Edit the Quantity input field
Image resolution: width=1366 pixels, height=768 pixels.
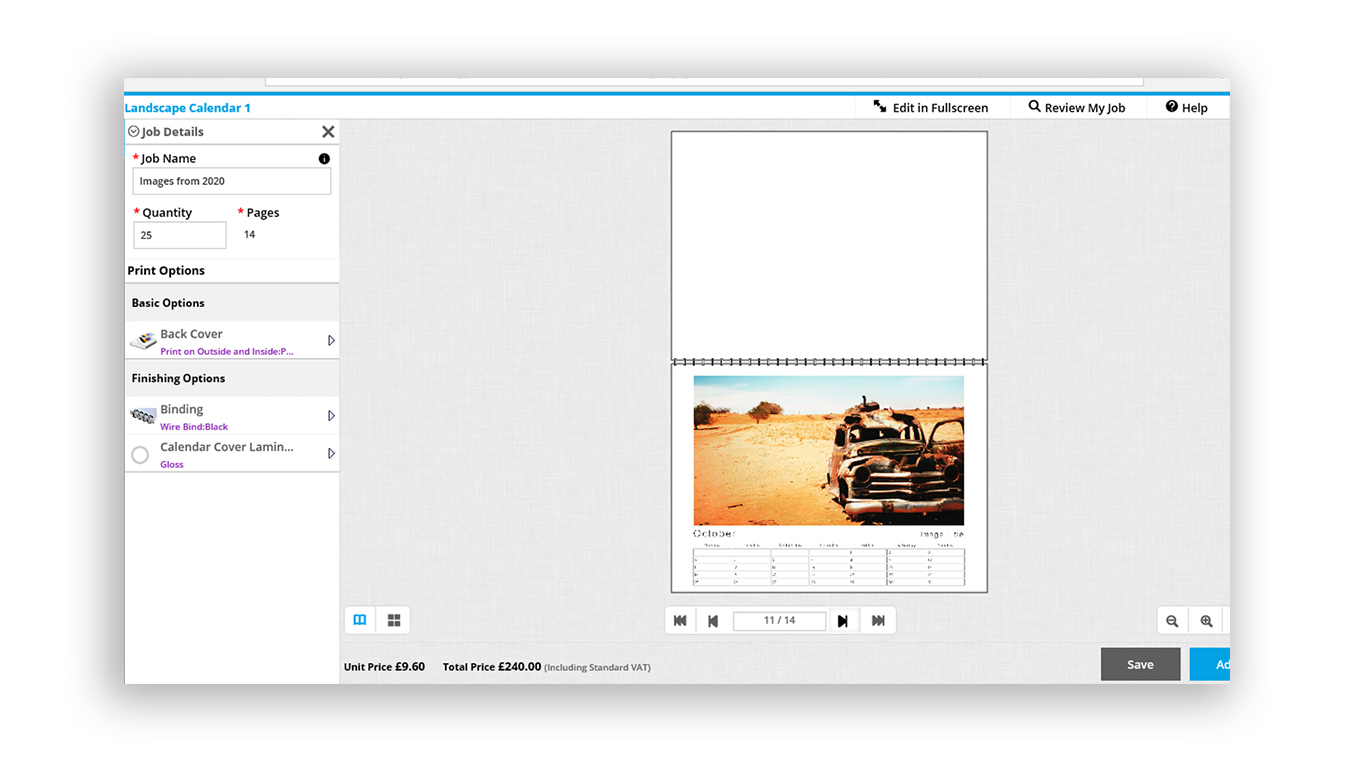(x=179, y=234)
